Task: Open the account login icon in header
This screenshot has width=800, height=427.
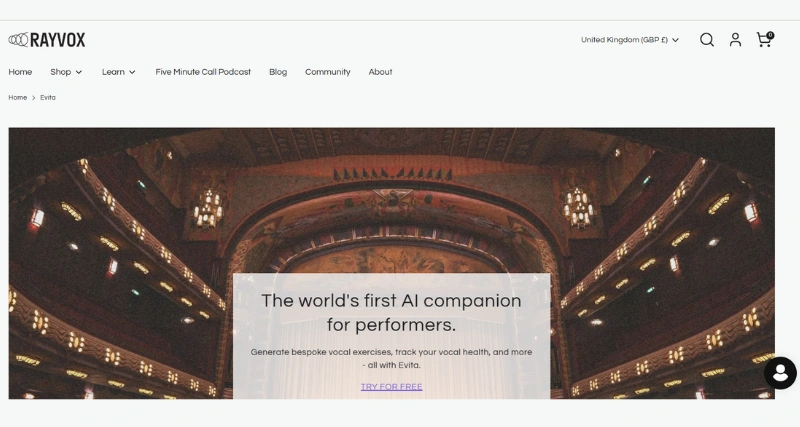Action: (x=735, y=40)
